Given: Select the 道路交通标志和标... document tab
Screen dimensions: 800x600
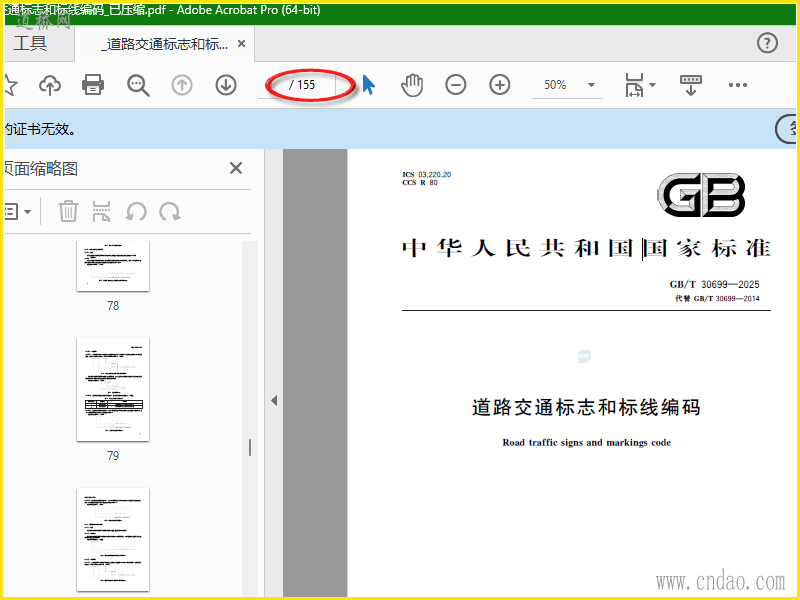Looking at the screenshot, I should coord(166,44).
